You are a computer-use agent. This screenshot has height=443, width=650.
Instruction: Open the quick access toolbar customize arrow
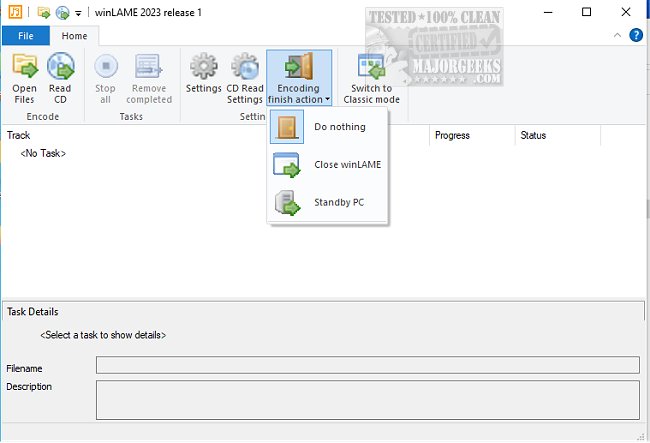point(78,13)
